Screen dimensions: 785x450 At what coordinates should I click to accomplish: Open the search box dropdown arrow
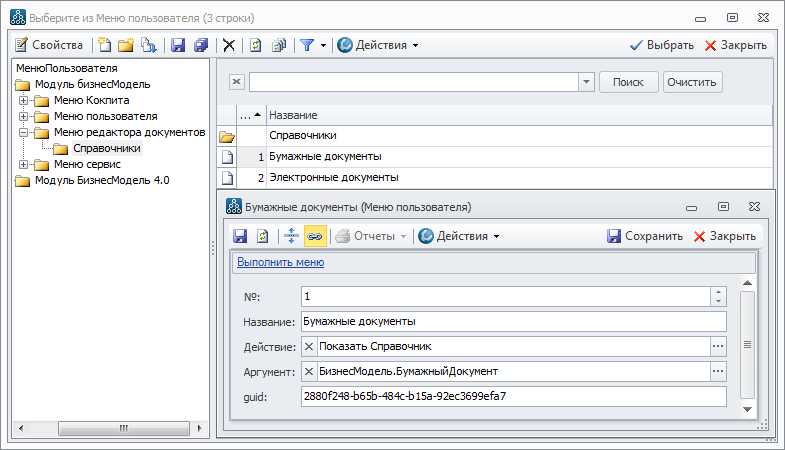[585, 82]
